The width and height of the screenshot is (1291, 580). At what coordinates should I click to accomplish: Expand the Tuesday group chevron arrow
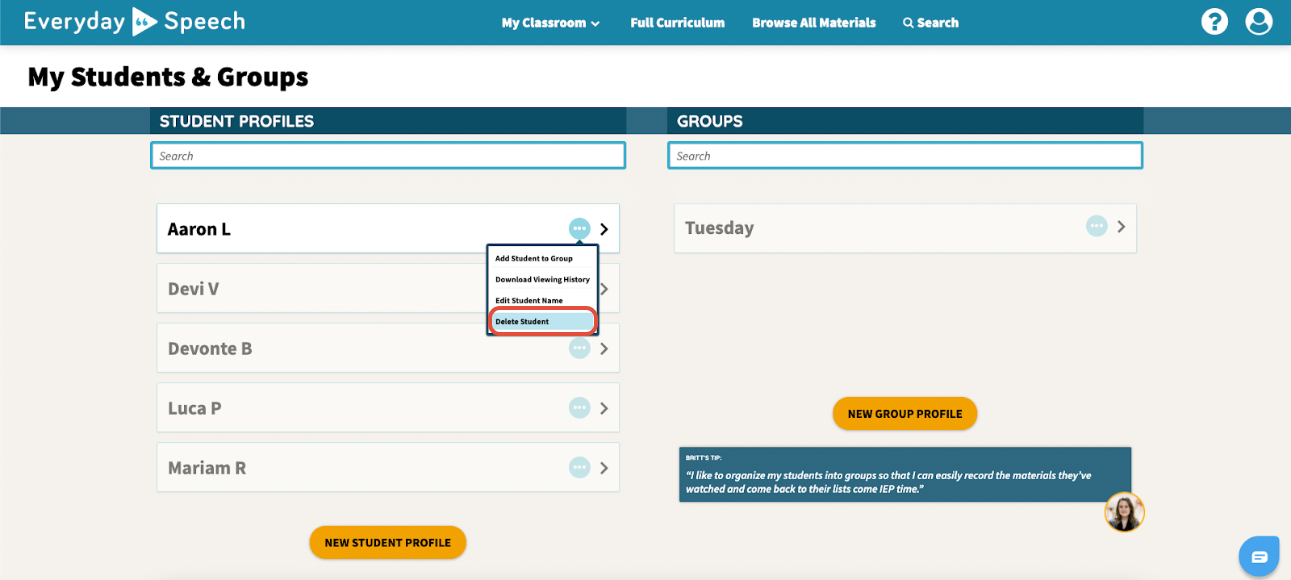(1121, 227)
